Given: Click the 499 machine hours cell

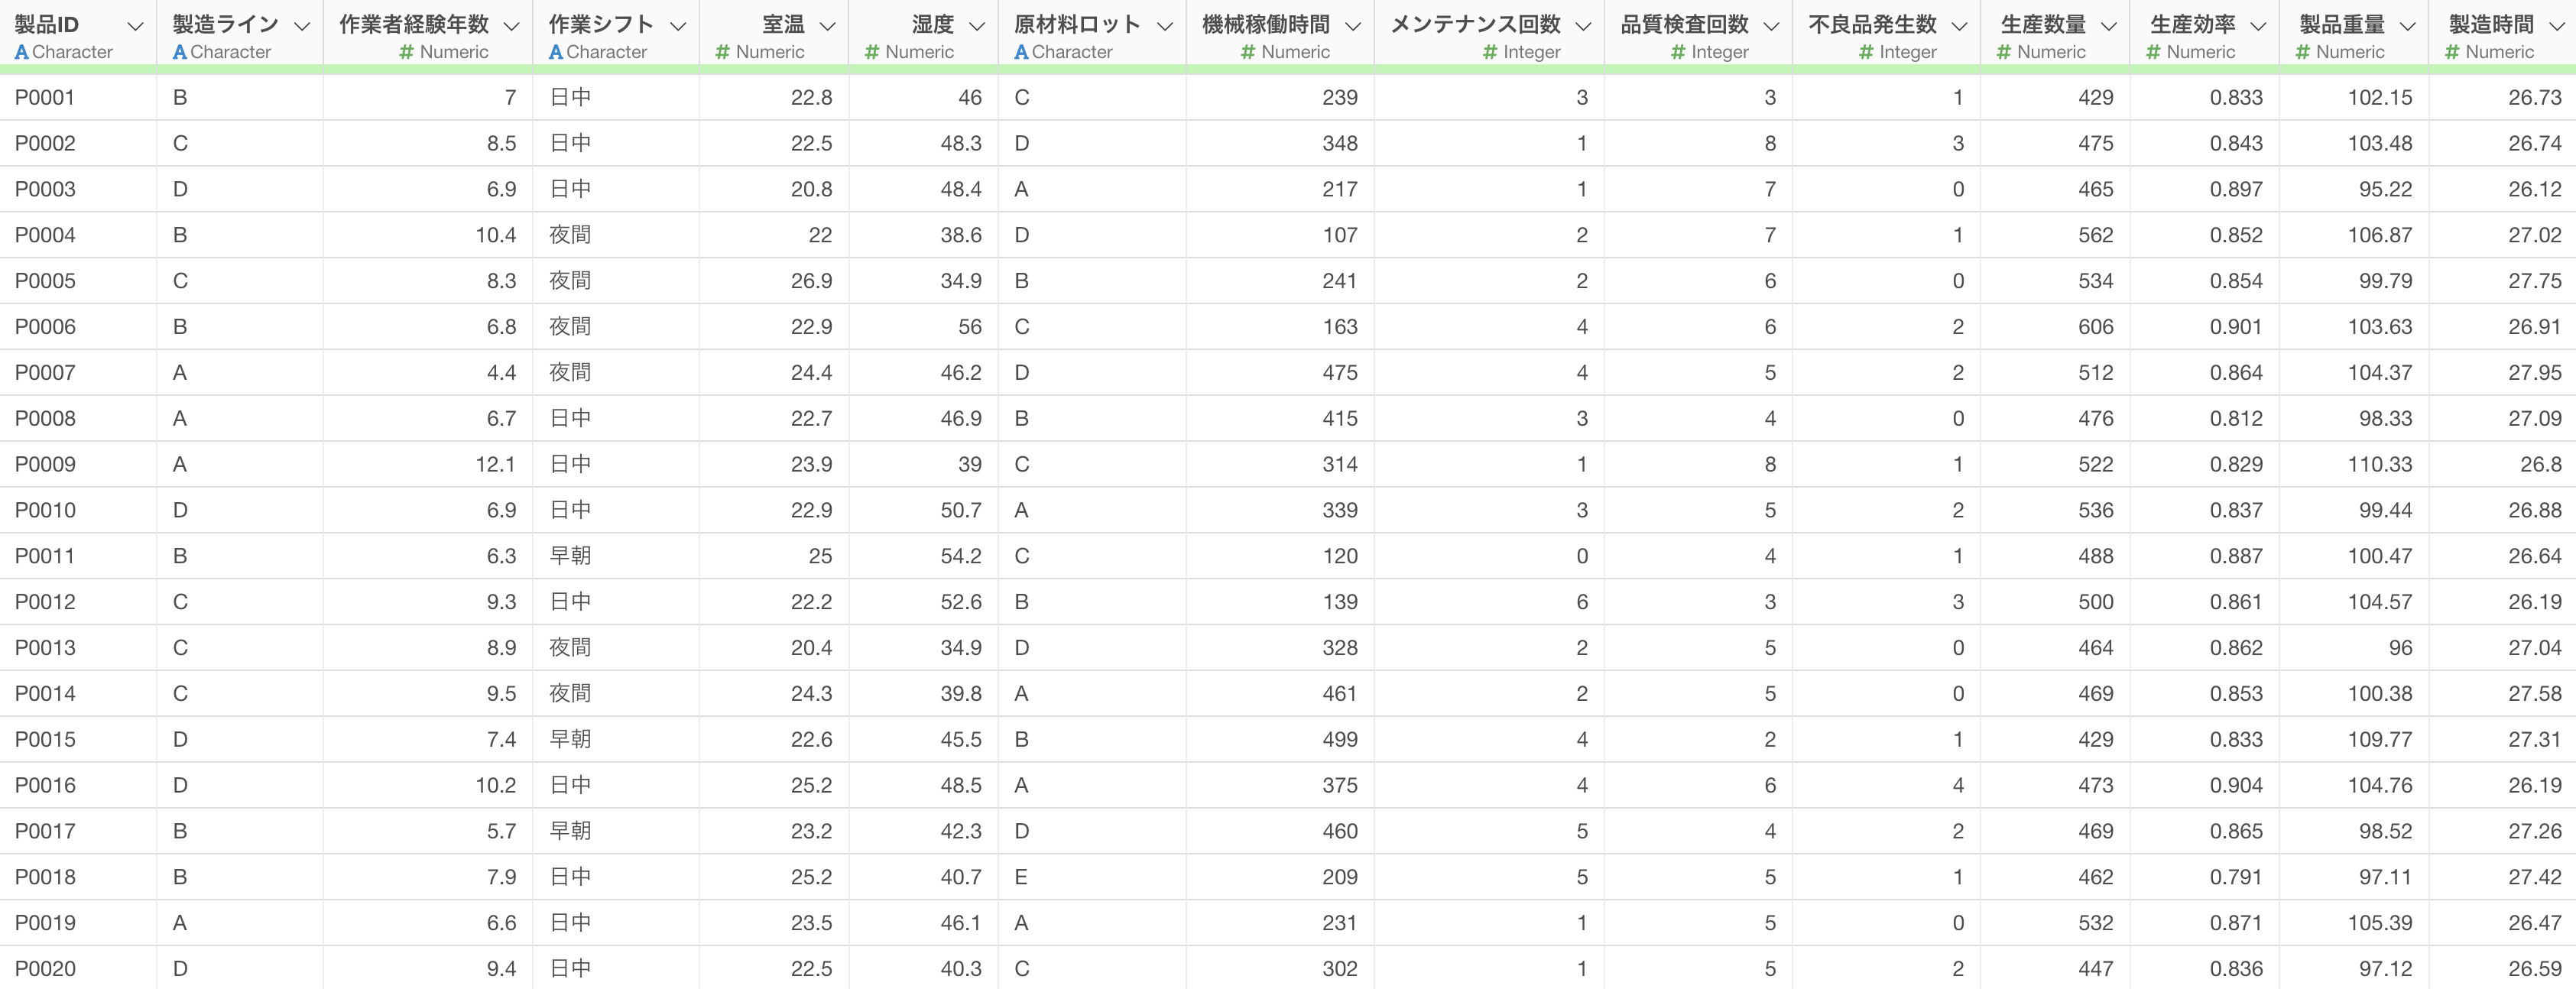Looking at the screenshot, I should point(1280,739).
